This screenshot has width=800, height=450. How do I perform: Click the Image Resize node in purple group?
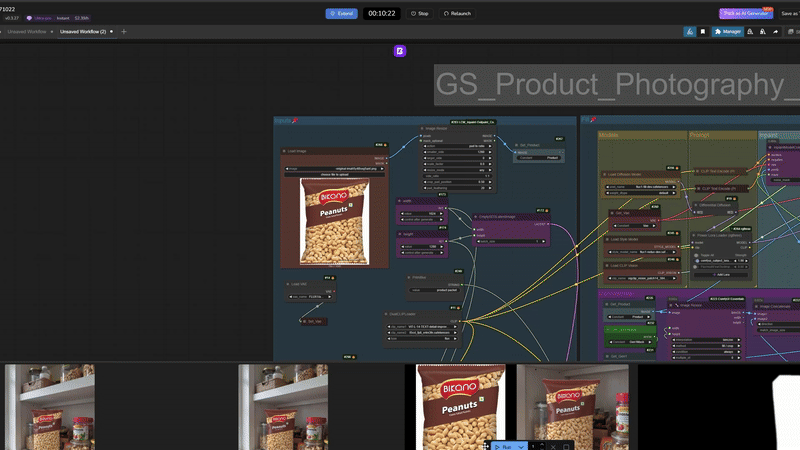(x=705, y=330)
